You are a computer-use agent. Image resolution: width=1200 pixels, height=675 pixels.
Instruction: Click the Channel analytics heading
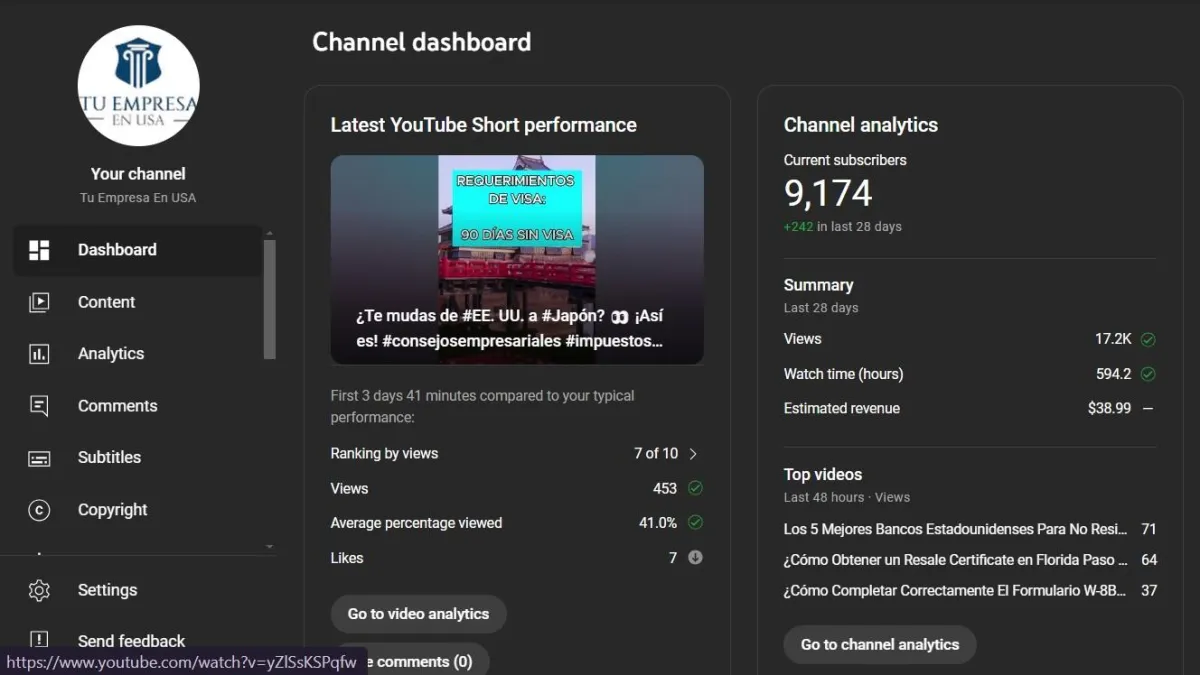861,125
